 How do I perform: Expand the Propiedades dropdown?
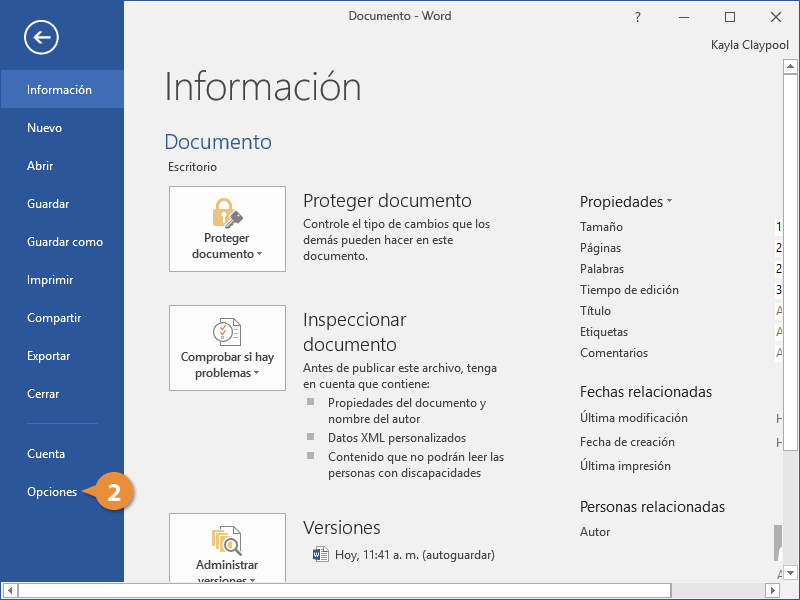coord(626,202)
